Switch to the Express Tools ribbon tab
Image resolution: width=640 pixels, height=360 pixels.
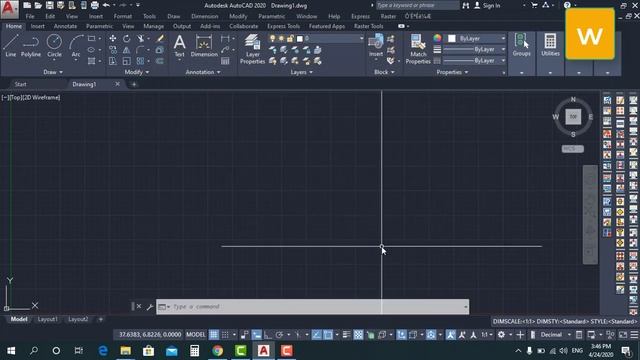[x=283, y=26]
